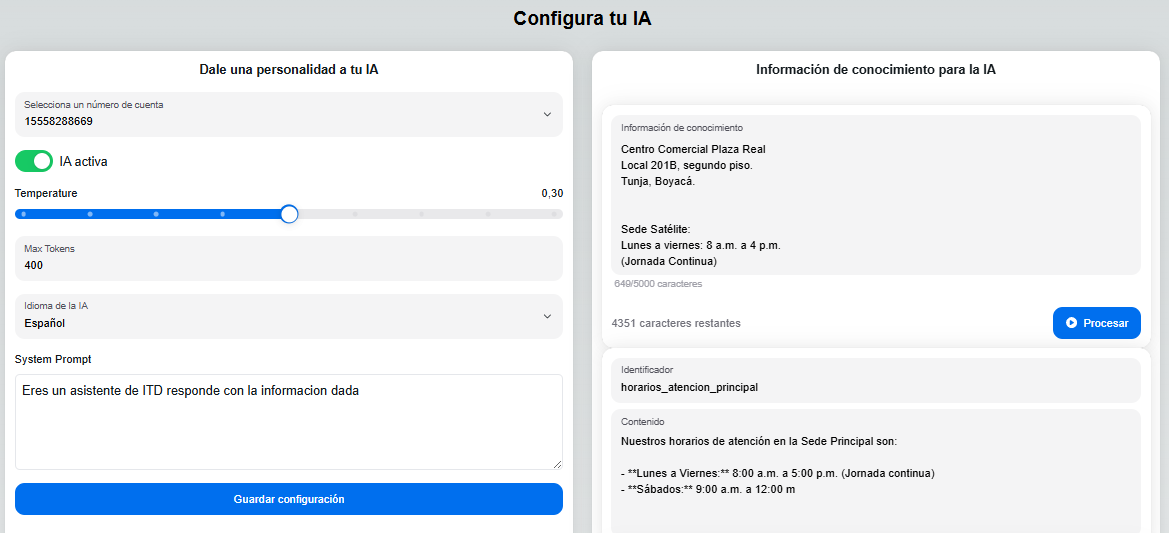The width and height of the screenshot is (1169, 533).
Task: Click the Temperature slider thumb
Action: pyautogui.click(x=289, y=213)
